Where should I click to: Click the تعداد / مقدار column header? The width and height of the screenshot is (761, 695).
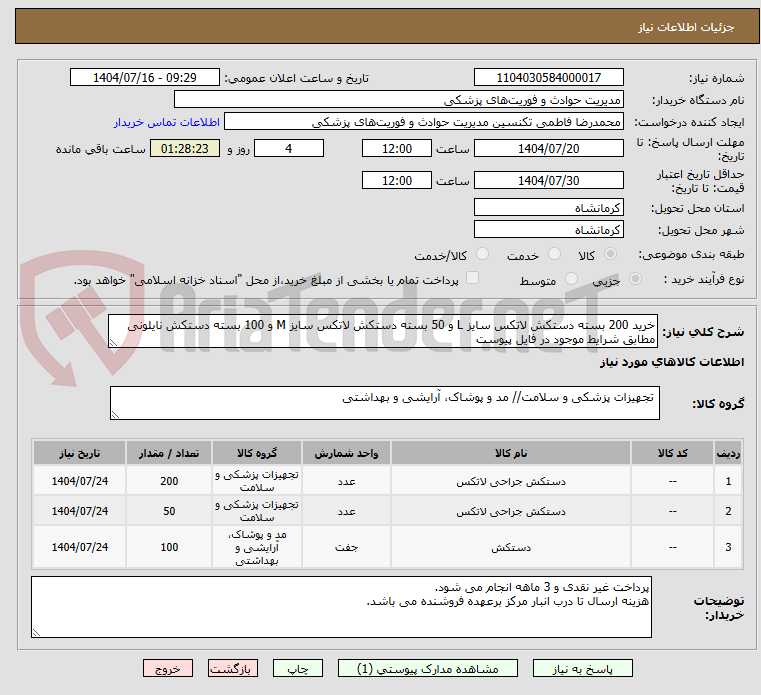[x=169, y=453]
